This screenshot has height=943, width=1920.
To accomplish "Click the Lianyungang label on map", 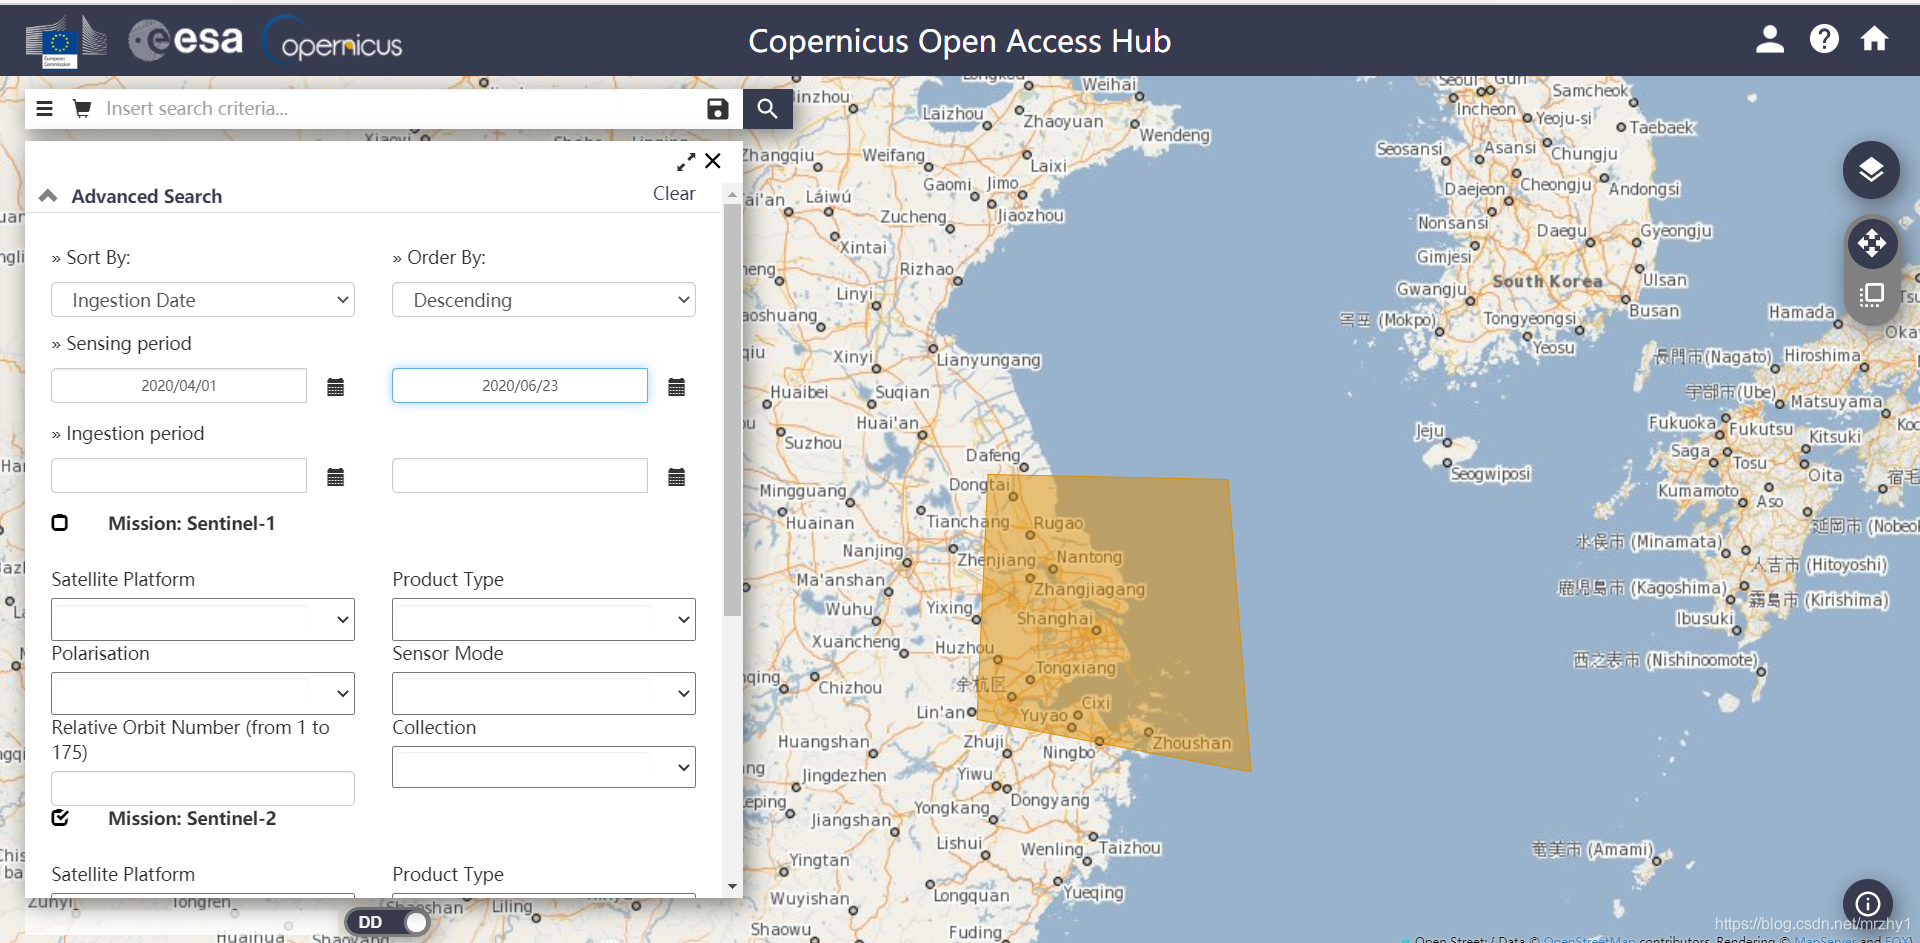I will click(x=989, y=360).
